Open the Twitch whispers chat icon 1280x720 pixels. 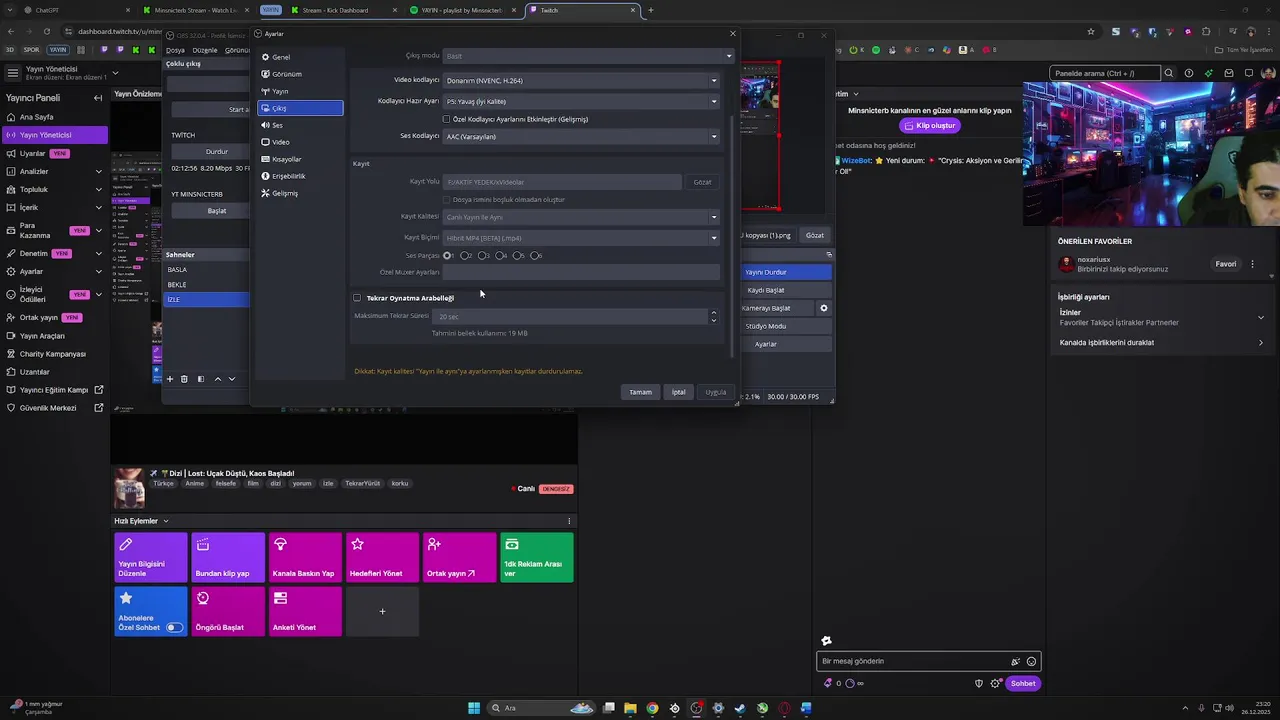point(1249,73)
